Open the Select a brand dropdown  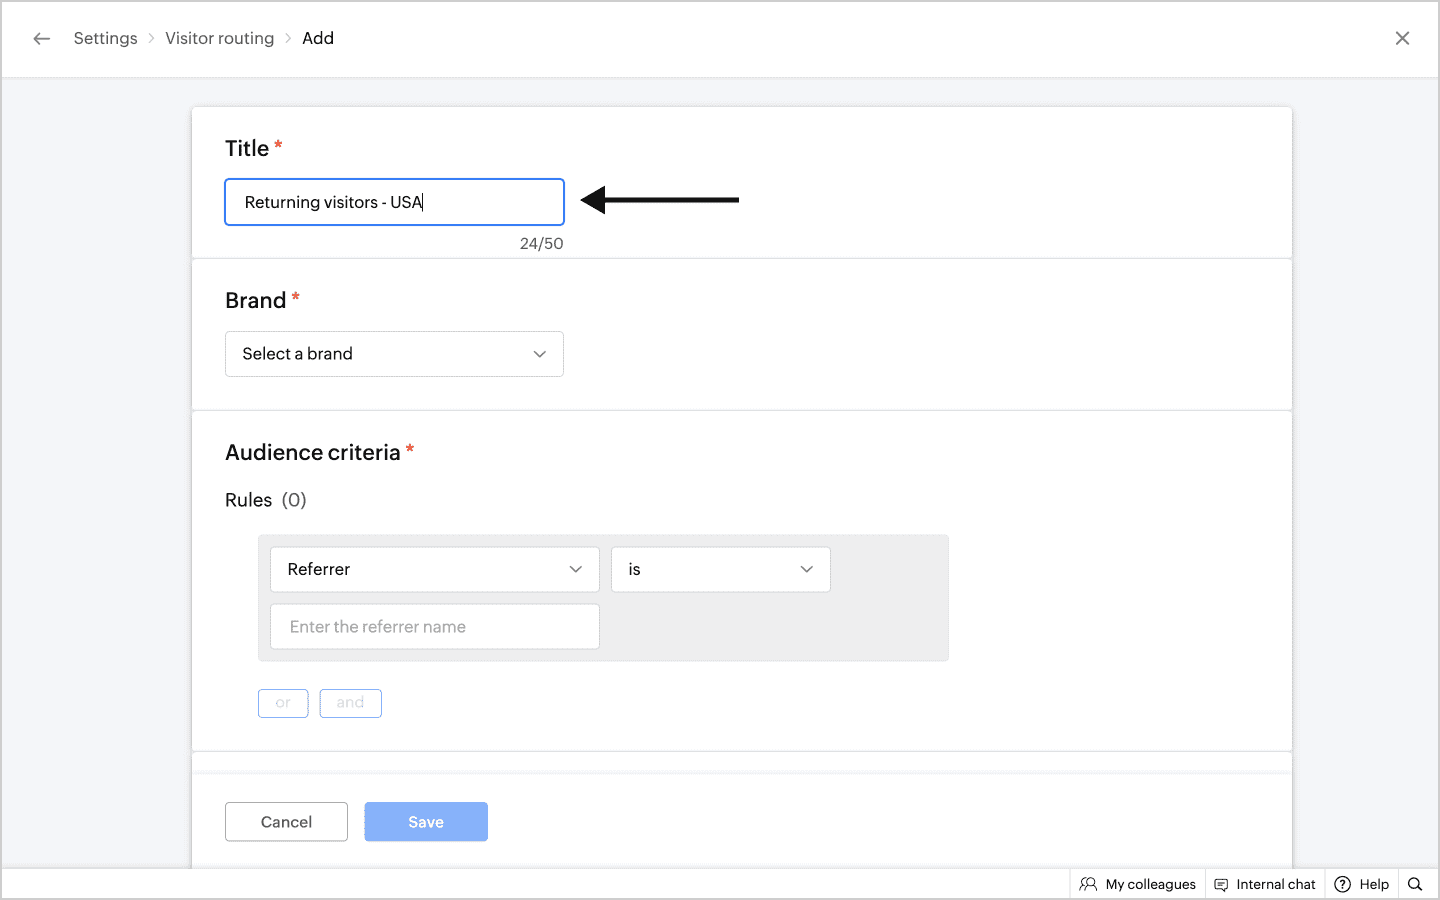(394, 354)
